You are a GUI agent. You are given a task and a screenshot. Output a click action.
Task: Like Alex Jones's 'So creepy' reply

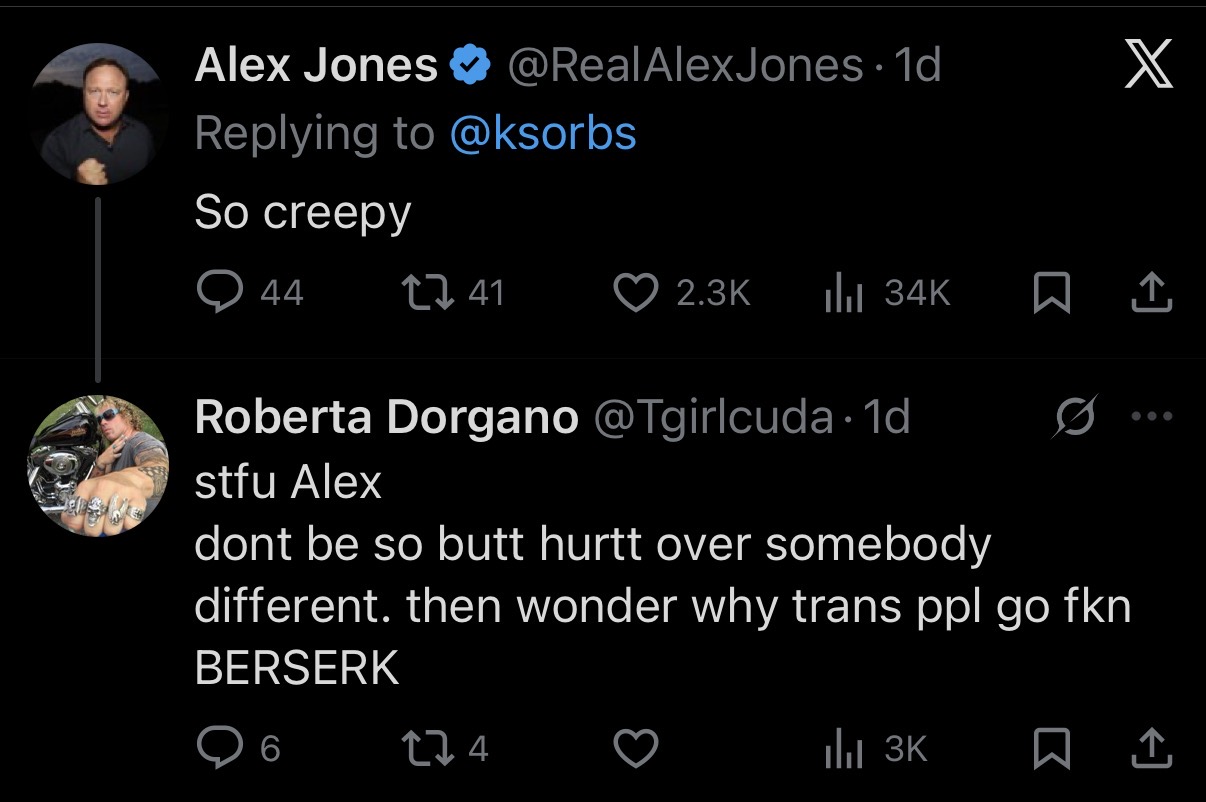click(681, 292)
